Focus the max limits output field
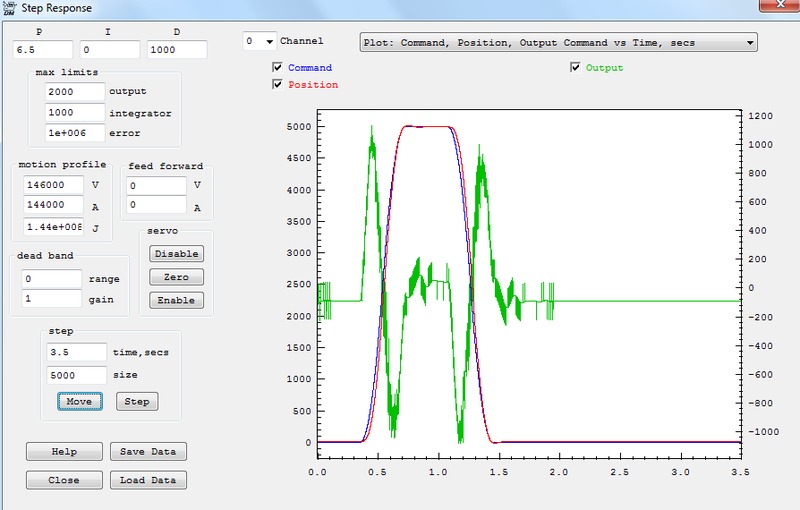 point(75,91)
